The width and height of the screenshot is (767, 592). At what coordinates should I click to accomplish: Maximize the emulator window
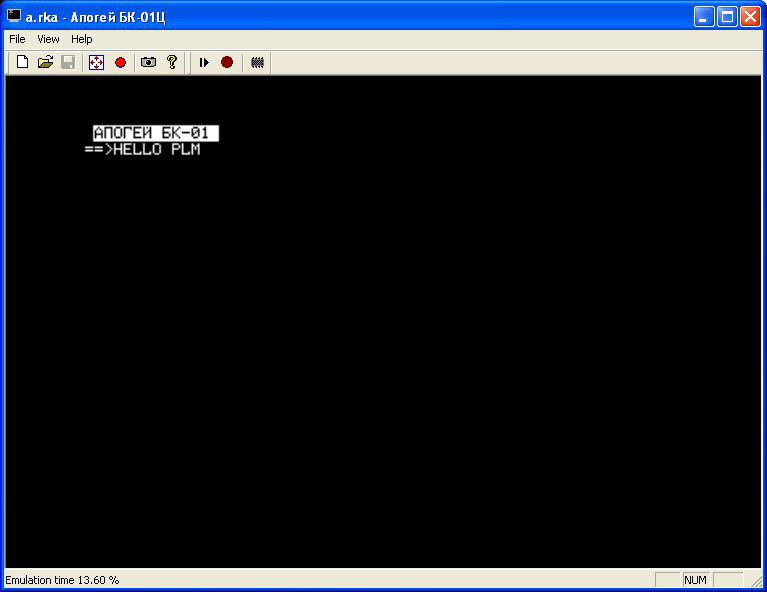(728, 16)
